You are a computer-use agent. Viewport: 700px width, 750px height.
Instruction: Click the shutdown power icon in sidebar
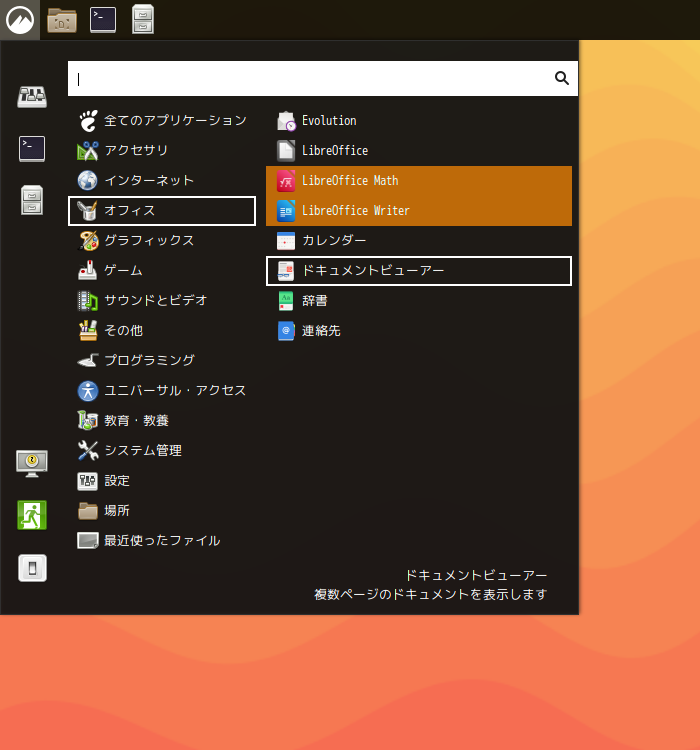pos(32,568)
